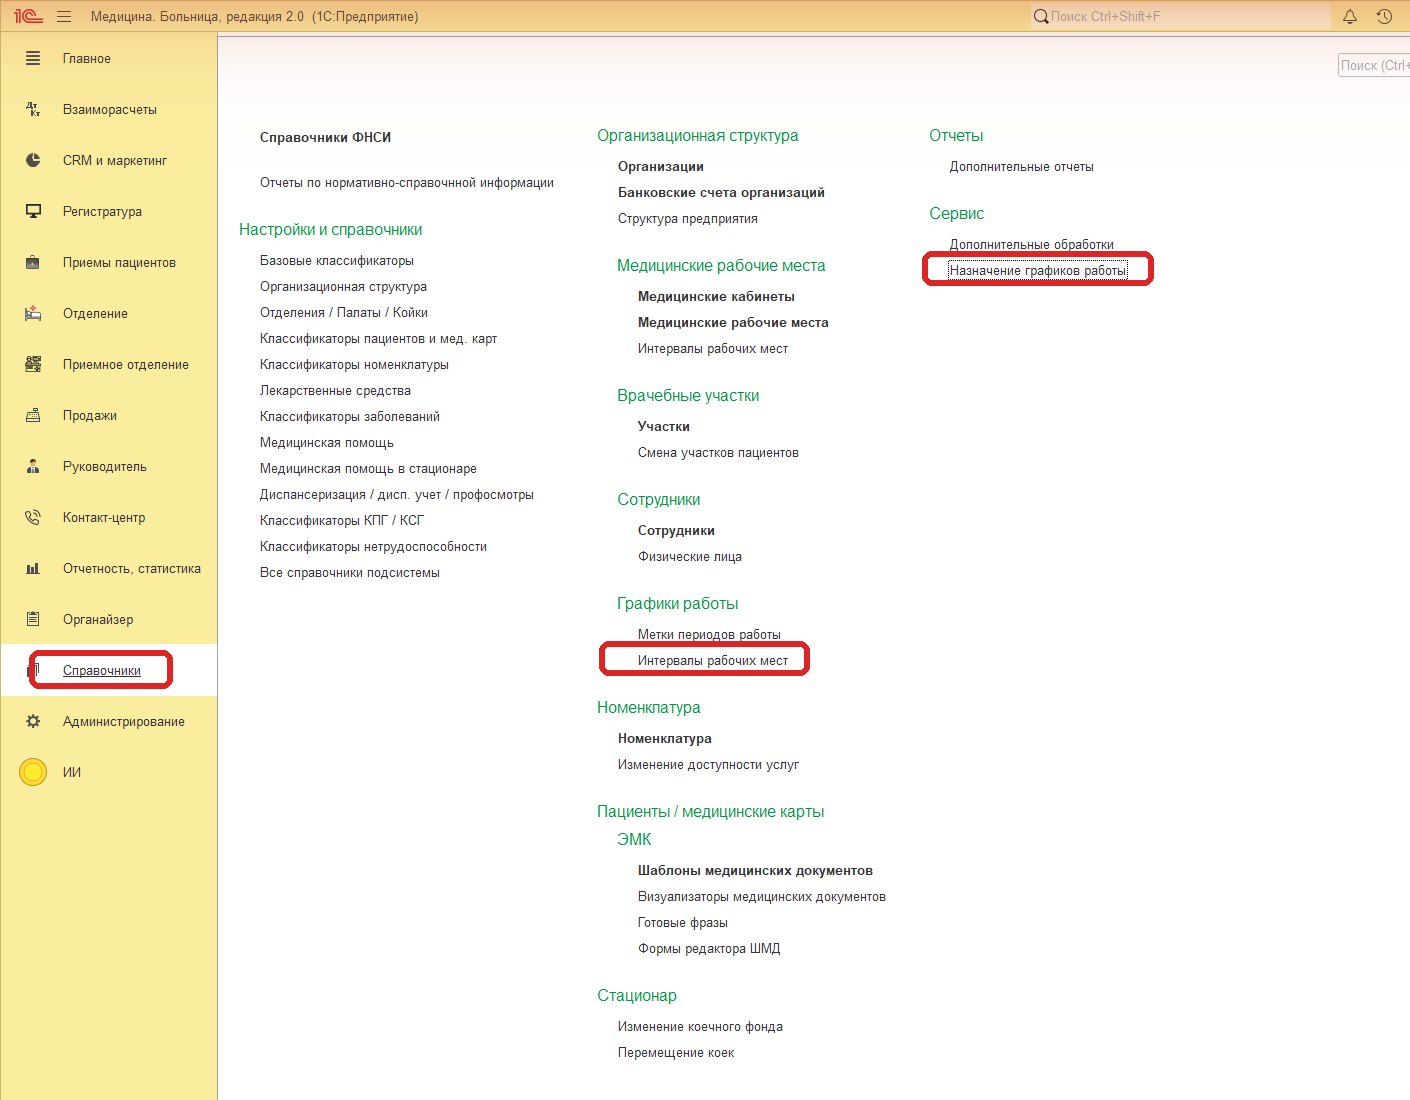The width and height of the screenshot is (1410, 1100).
Task: Open Смена участков пациентов link
Action: tap(718, 452)
